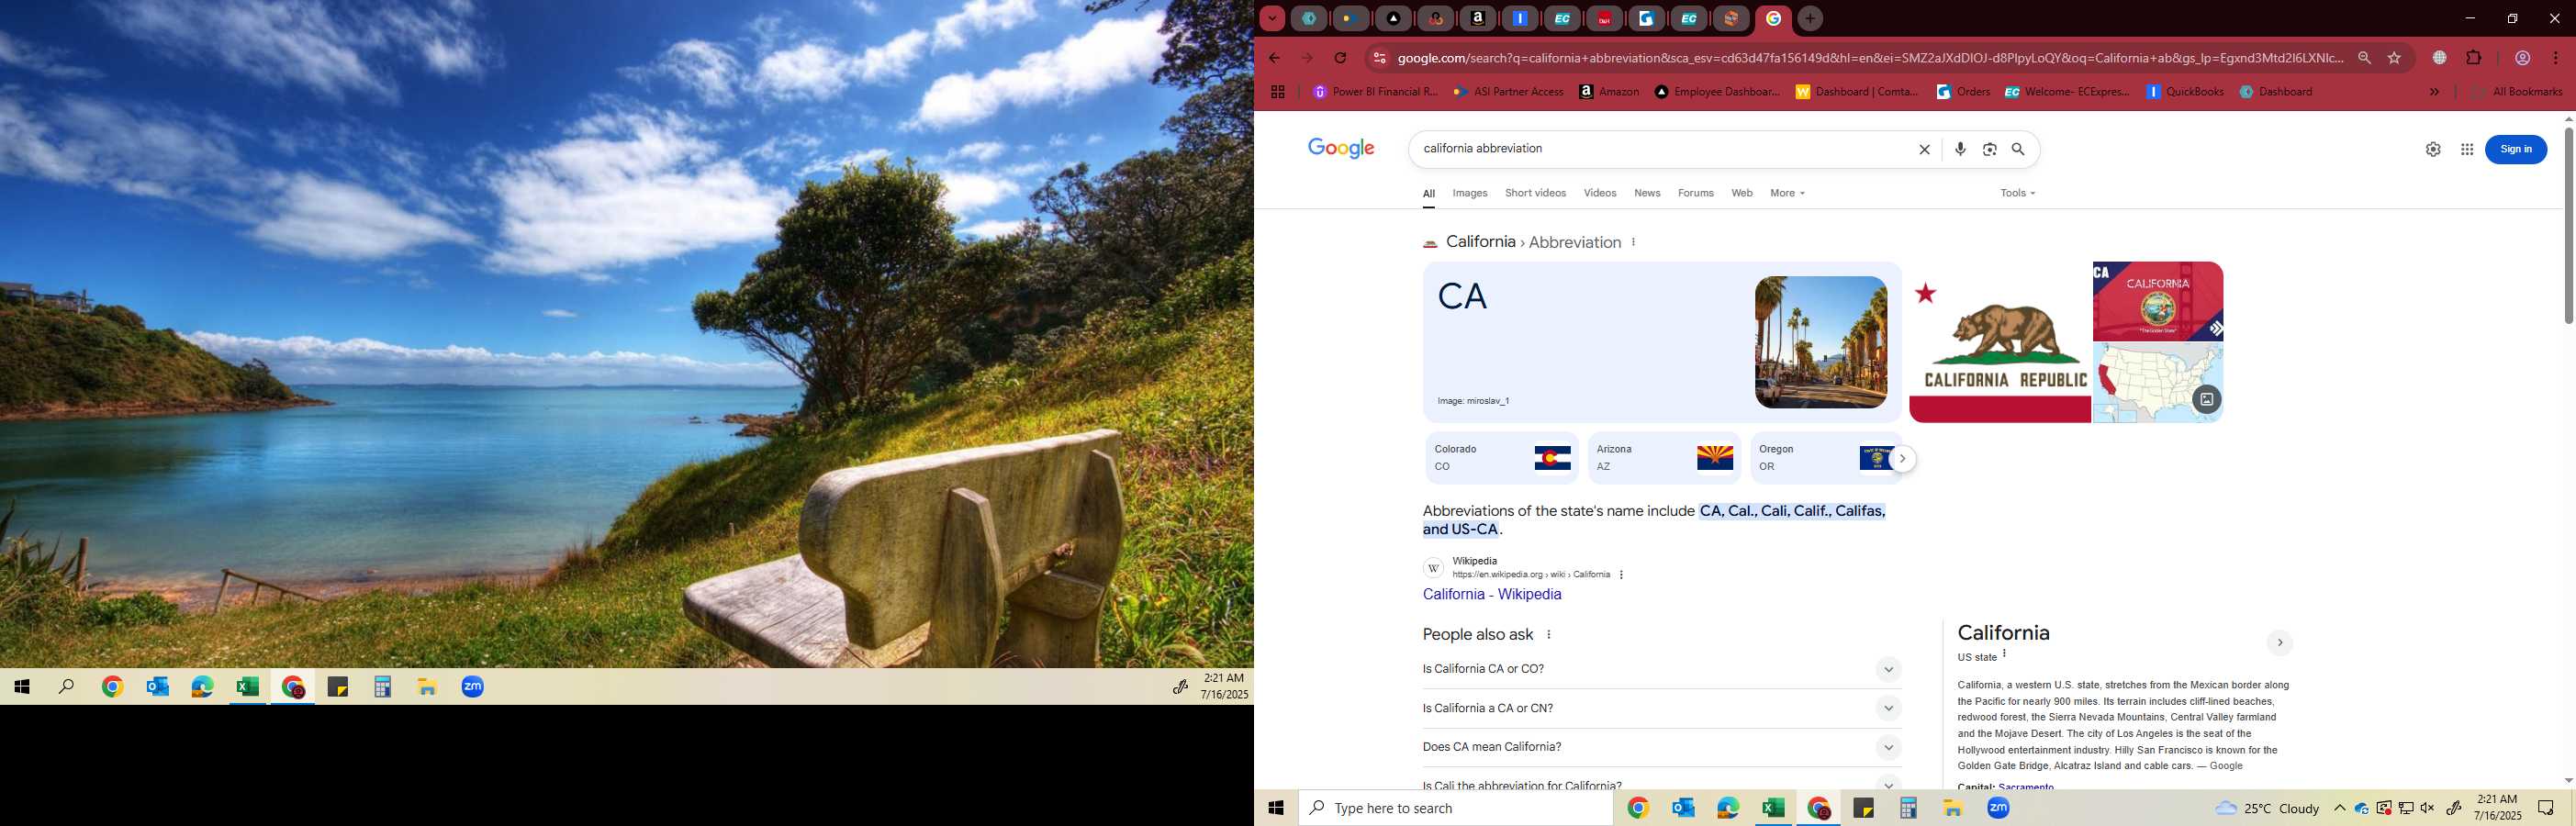This screenshot has height=826, width=2576.
Task: Show hidden system tray icons chevron
Action: pos(2339,808)
